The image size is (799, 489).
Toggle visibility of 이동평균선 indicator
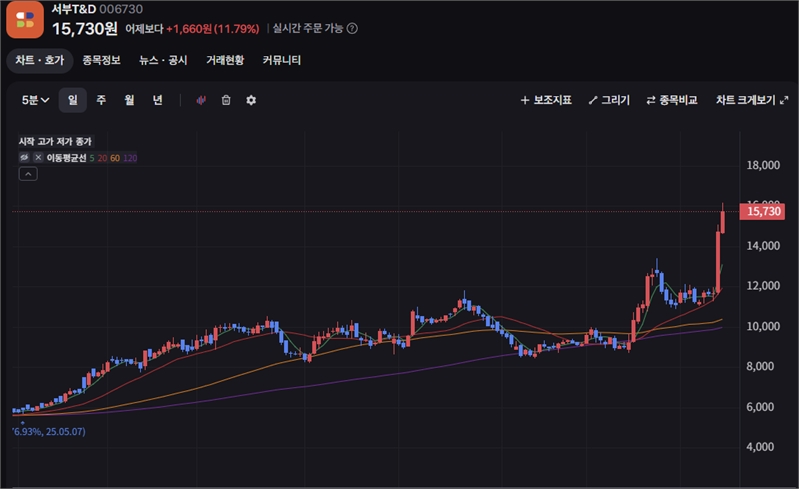click(25, 158)
